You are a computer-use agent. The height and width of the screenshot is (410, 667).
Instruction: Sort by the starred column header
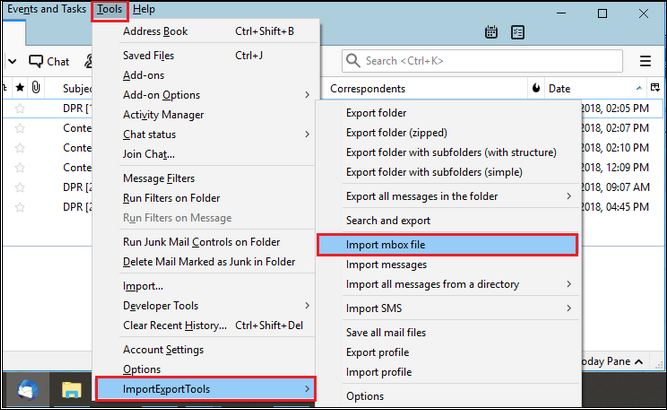[20, 88]
